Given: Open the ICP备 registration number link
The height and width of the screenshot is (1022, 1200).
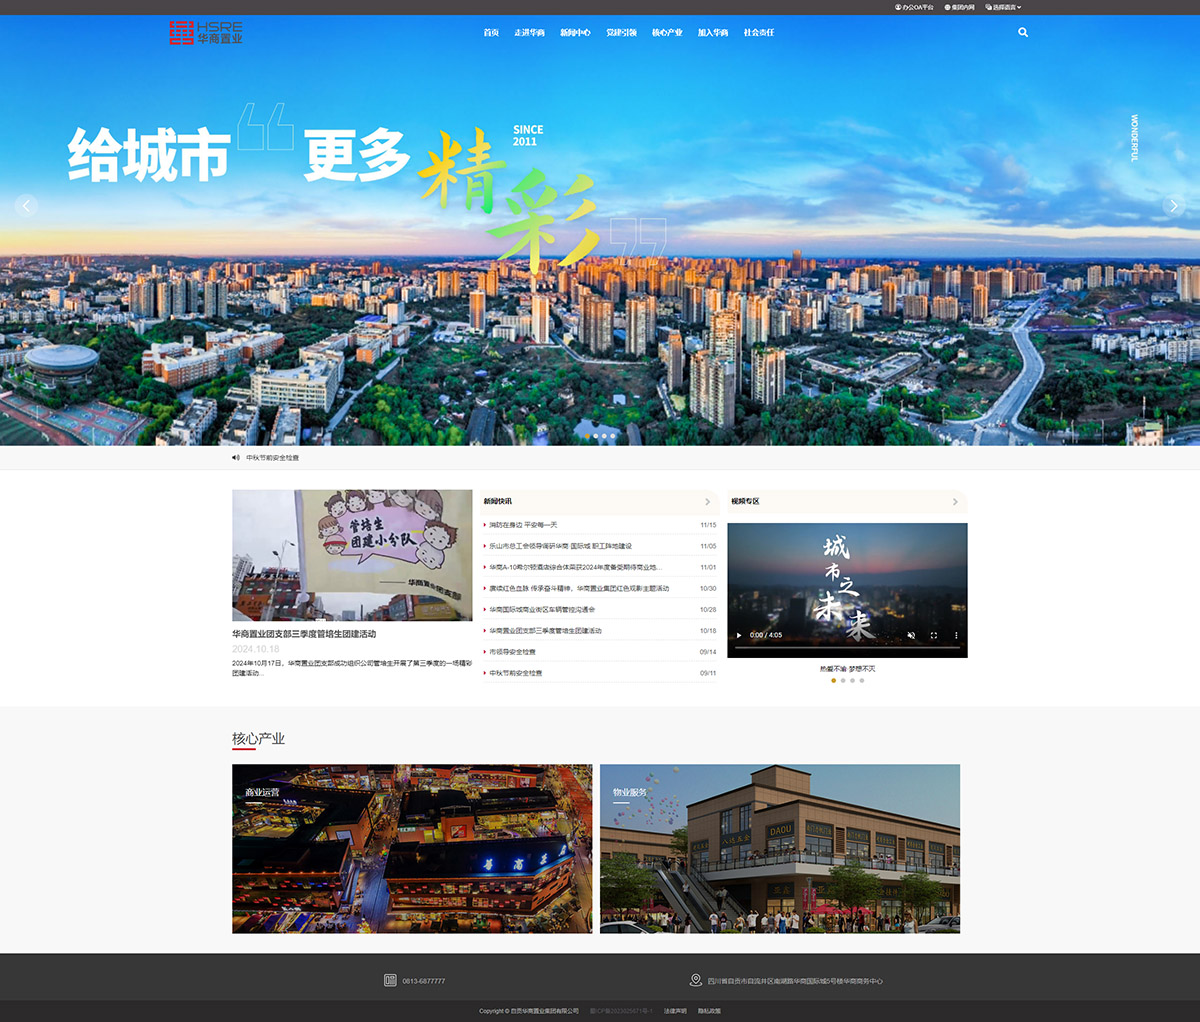Looking at the screenshot, I should coord(621,1011).
